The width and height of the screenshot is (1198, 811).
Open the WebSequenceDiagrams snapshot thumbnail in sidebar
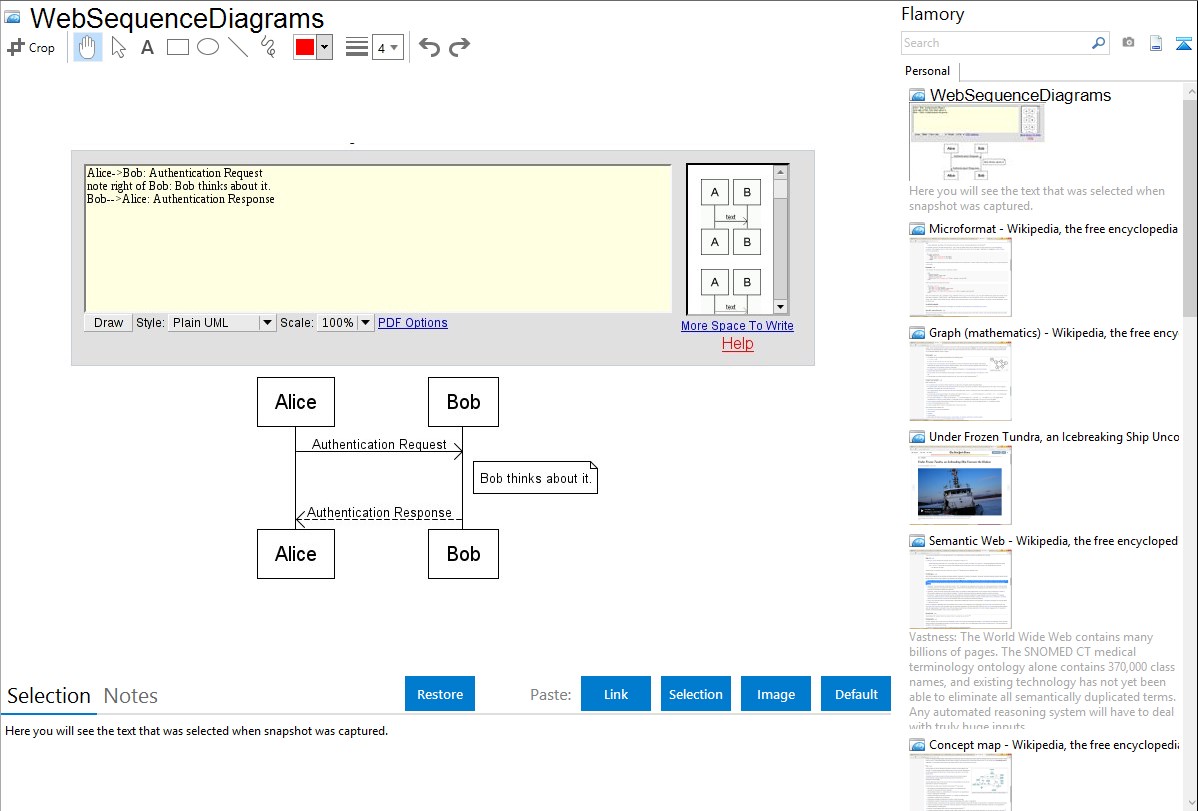pyautogui.click(x=977, y=143)
